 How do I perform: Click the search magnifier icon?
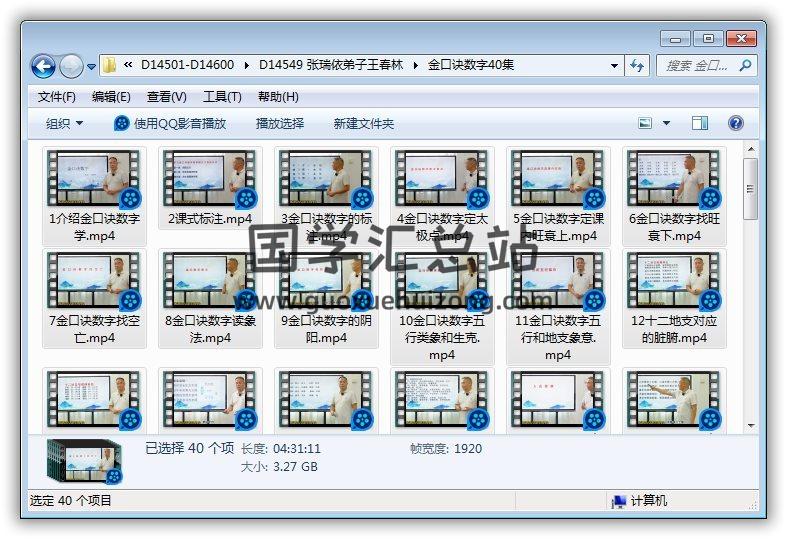coord(746,65)
